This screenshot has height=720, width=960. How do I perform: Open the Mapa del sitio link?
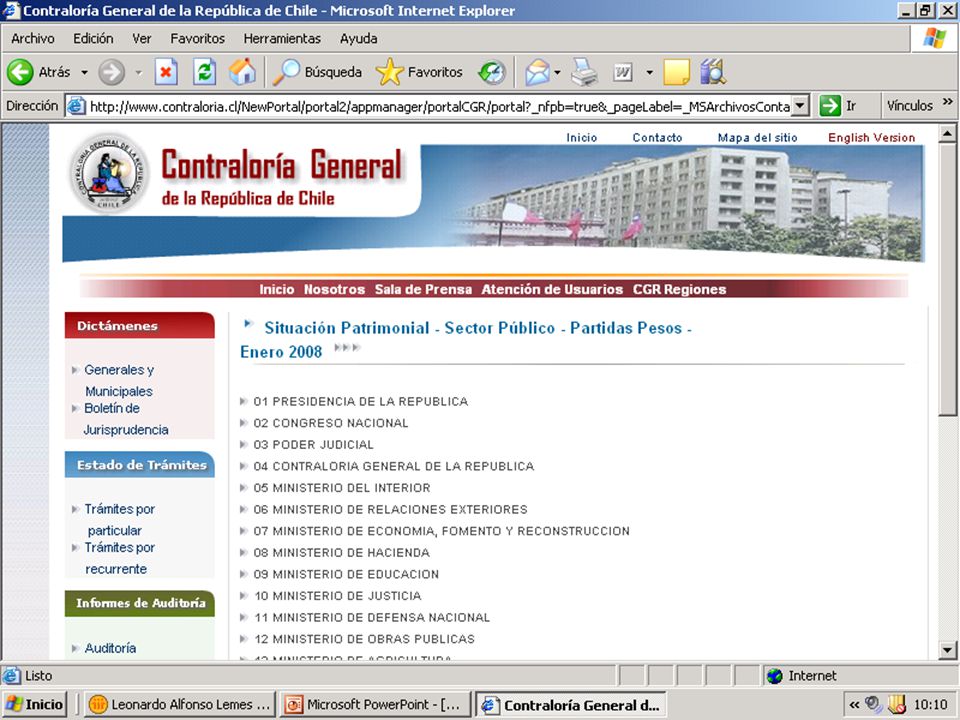coord(757,138)
